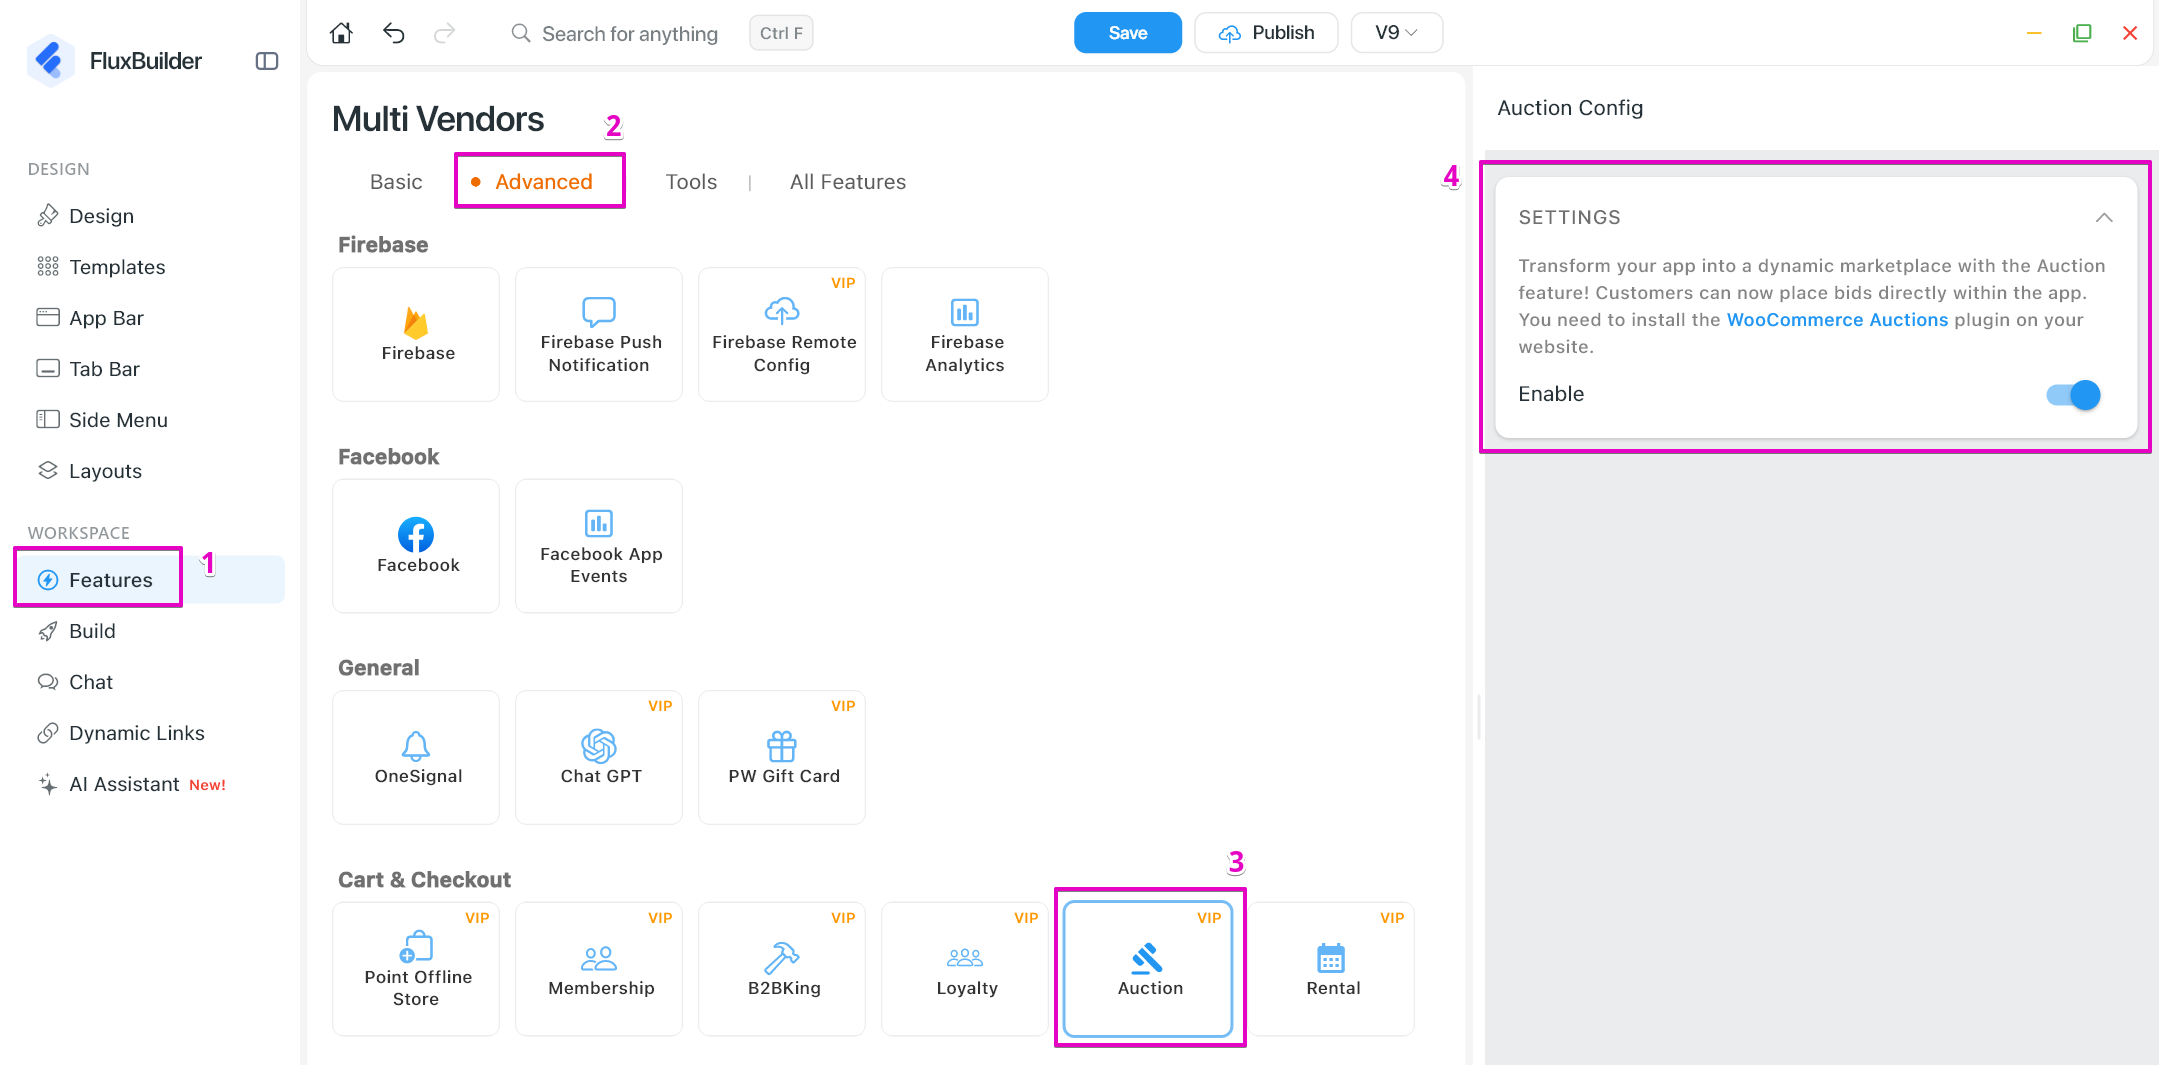Click the FluxBuilder logo
The image size is (2159, 1065).
point(50,61)
